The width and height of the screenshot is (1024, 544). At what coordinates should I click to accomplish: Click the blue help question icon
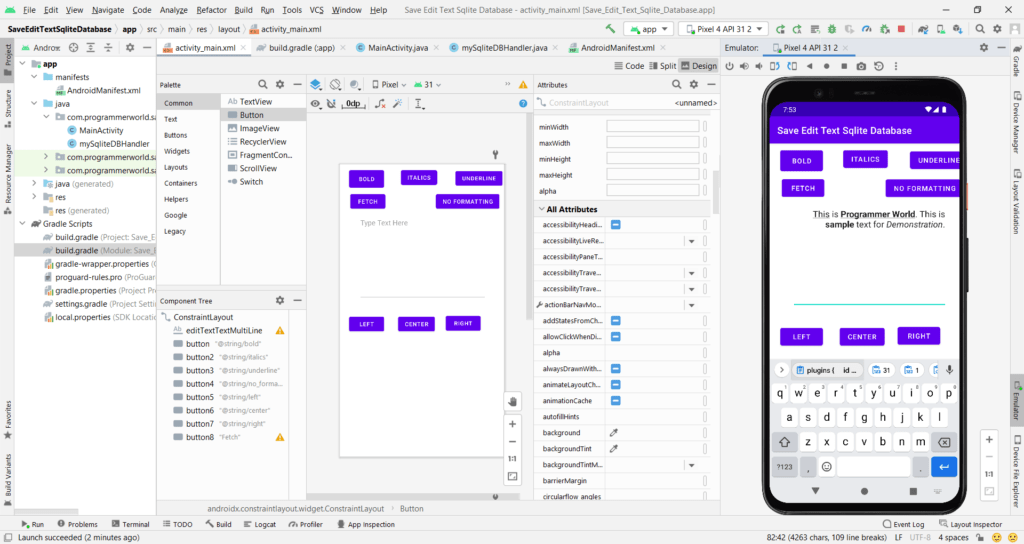tap(523, 103)
